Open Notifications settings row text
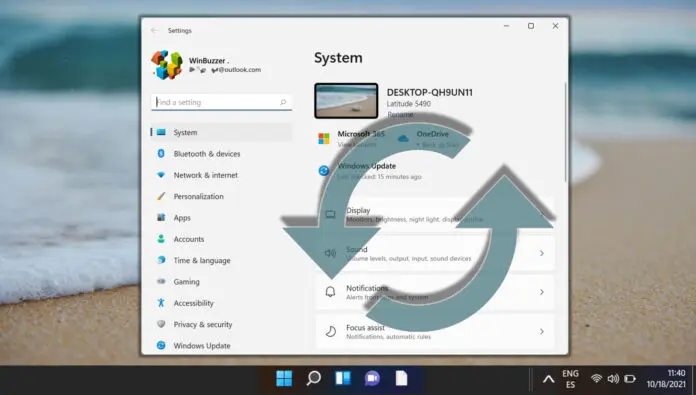Image resolution: width=696 pixels, height=395 pixels. click(388, 292)
